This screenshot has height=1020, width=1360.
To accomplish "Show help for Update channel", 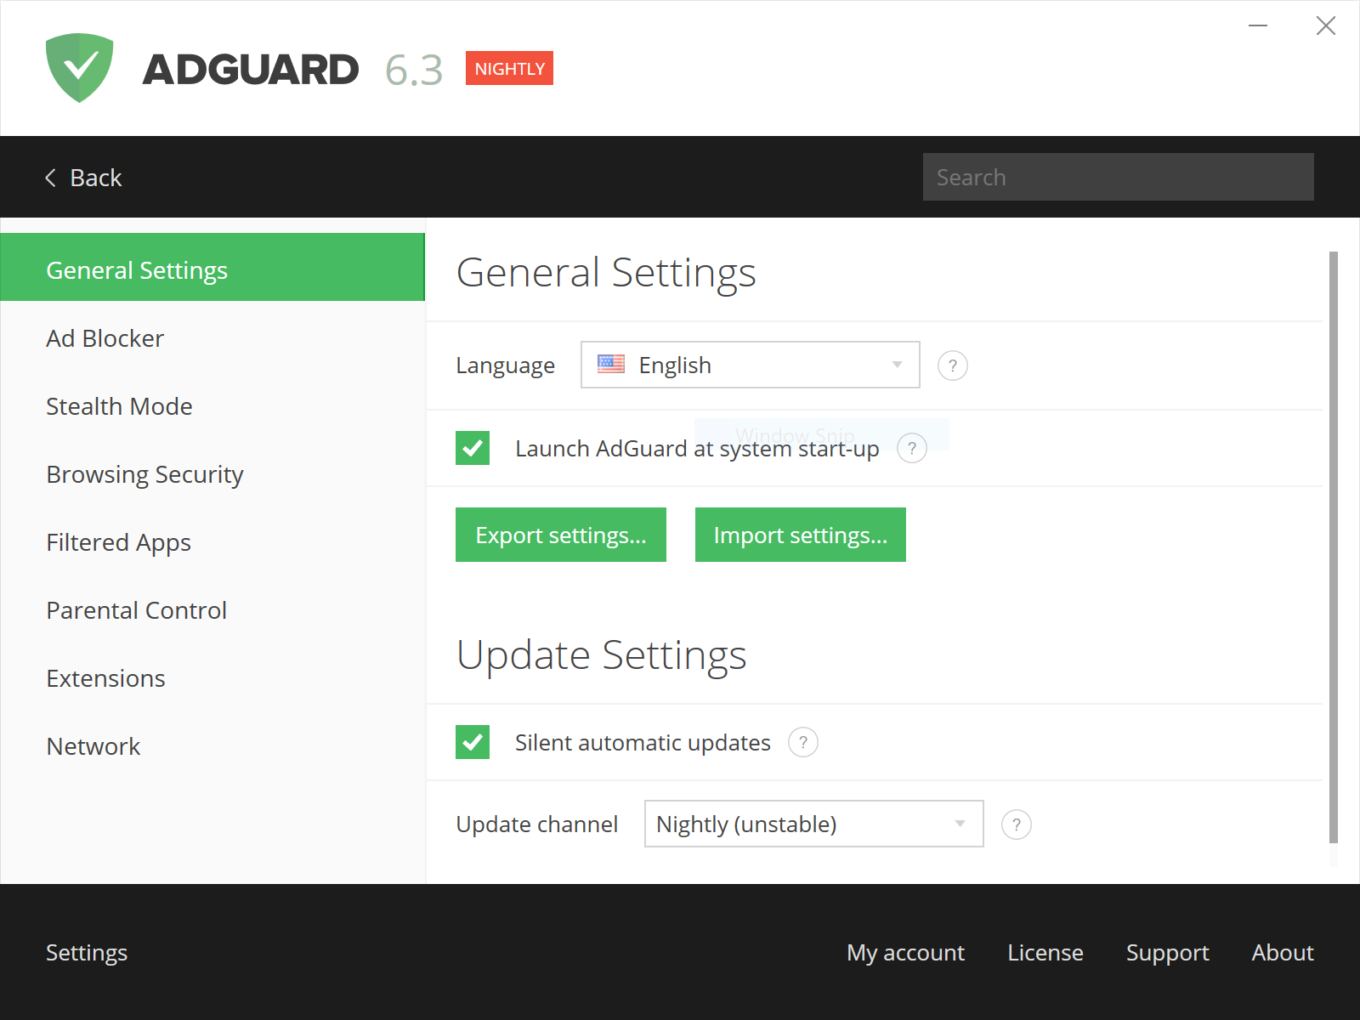I will pyautogui.click(x=1016, y=825).
